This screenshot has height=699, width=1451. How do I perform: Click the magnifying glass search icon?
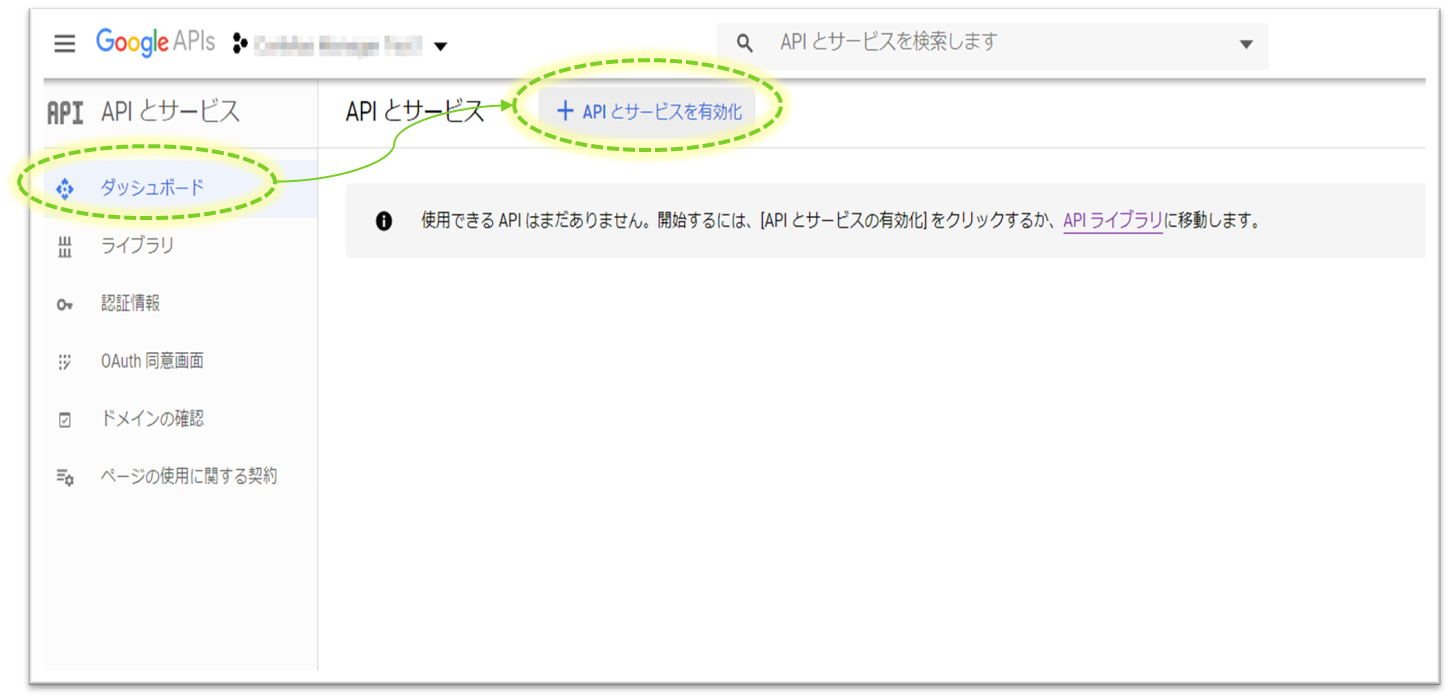click(744, 43)
